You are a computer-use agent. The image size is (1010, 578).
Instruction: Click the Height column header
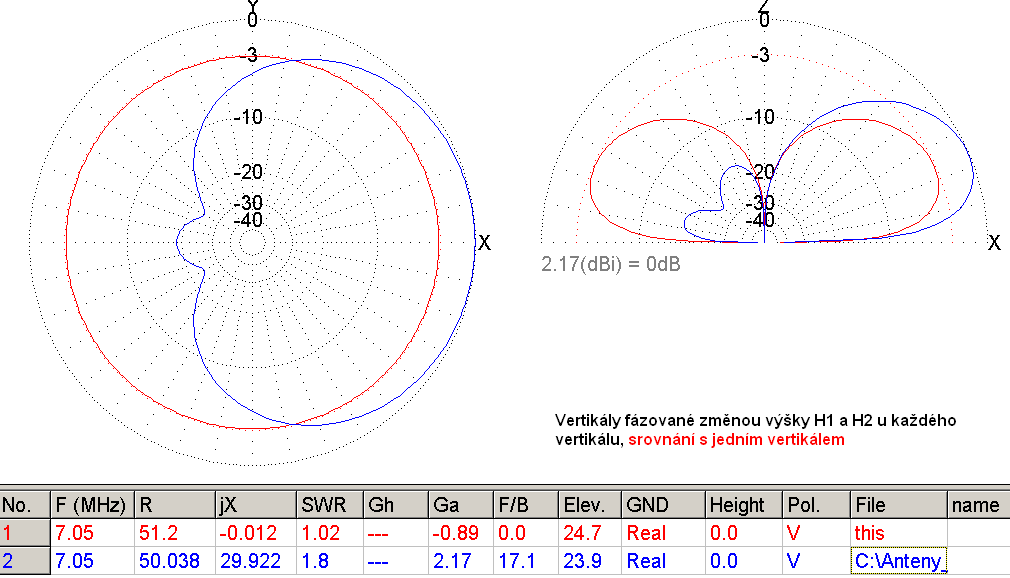point(743,505)
